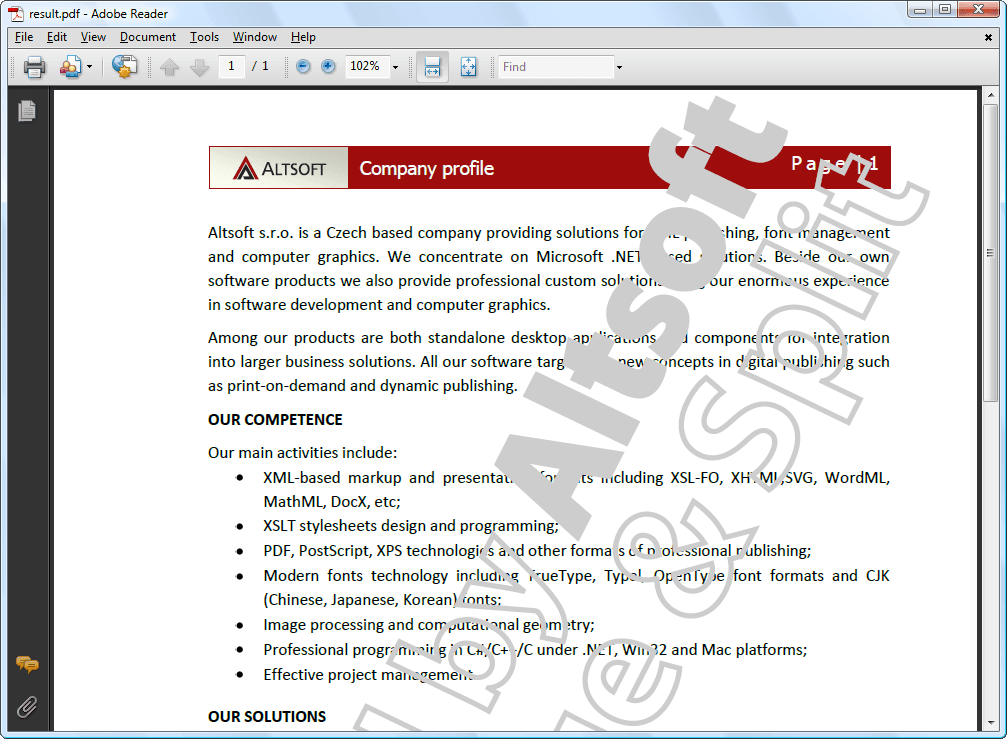
Task: Click the Altsoft logo in page header
Action: 279,168
